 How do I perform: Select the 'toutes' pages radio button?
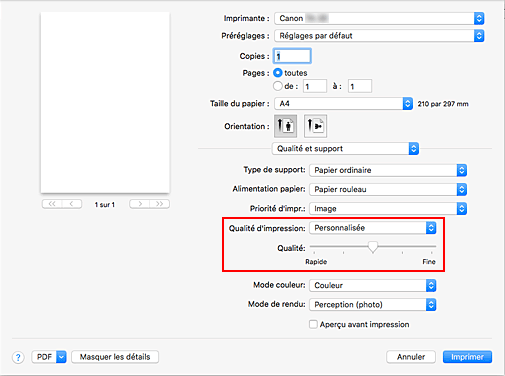tap(278, 73)
